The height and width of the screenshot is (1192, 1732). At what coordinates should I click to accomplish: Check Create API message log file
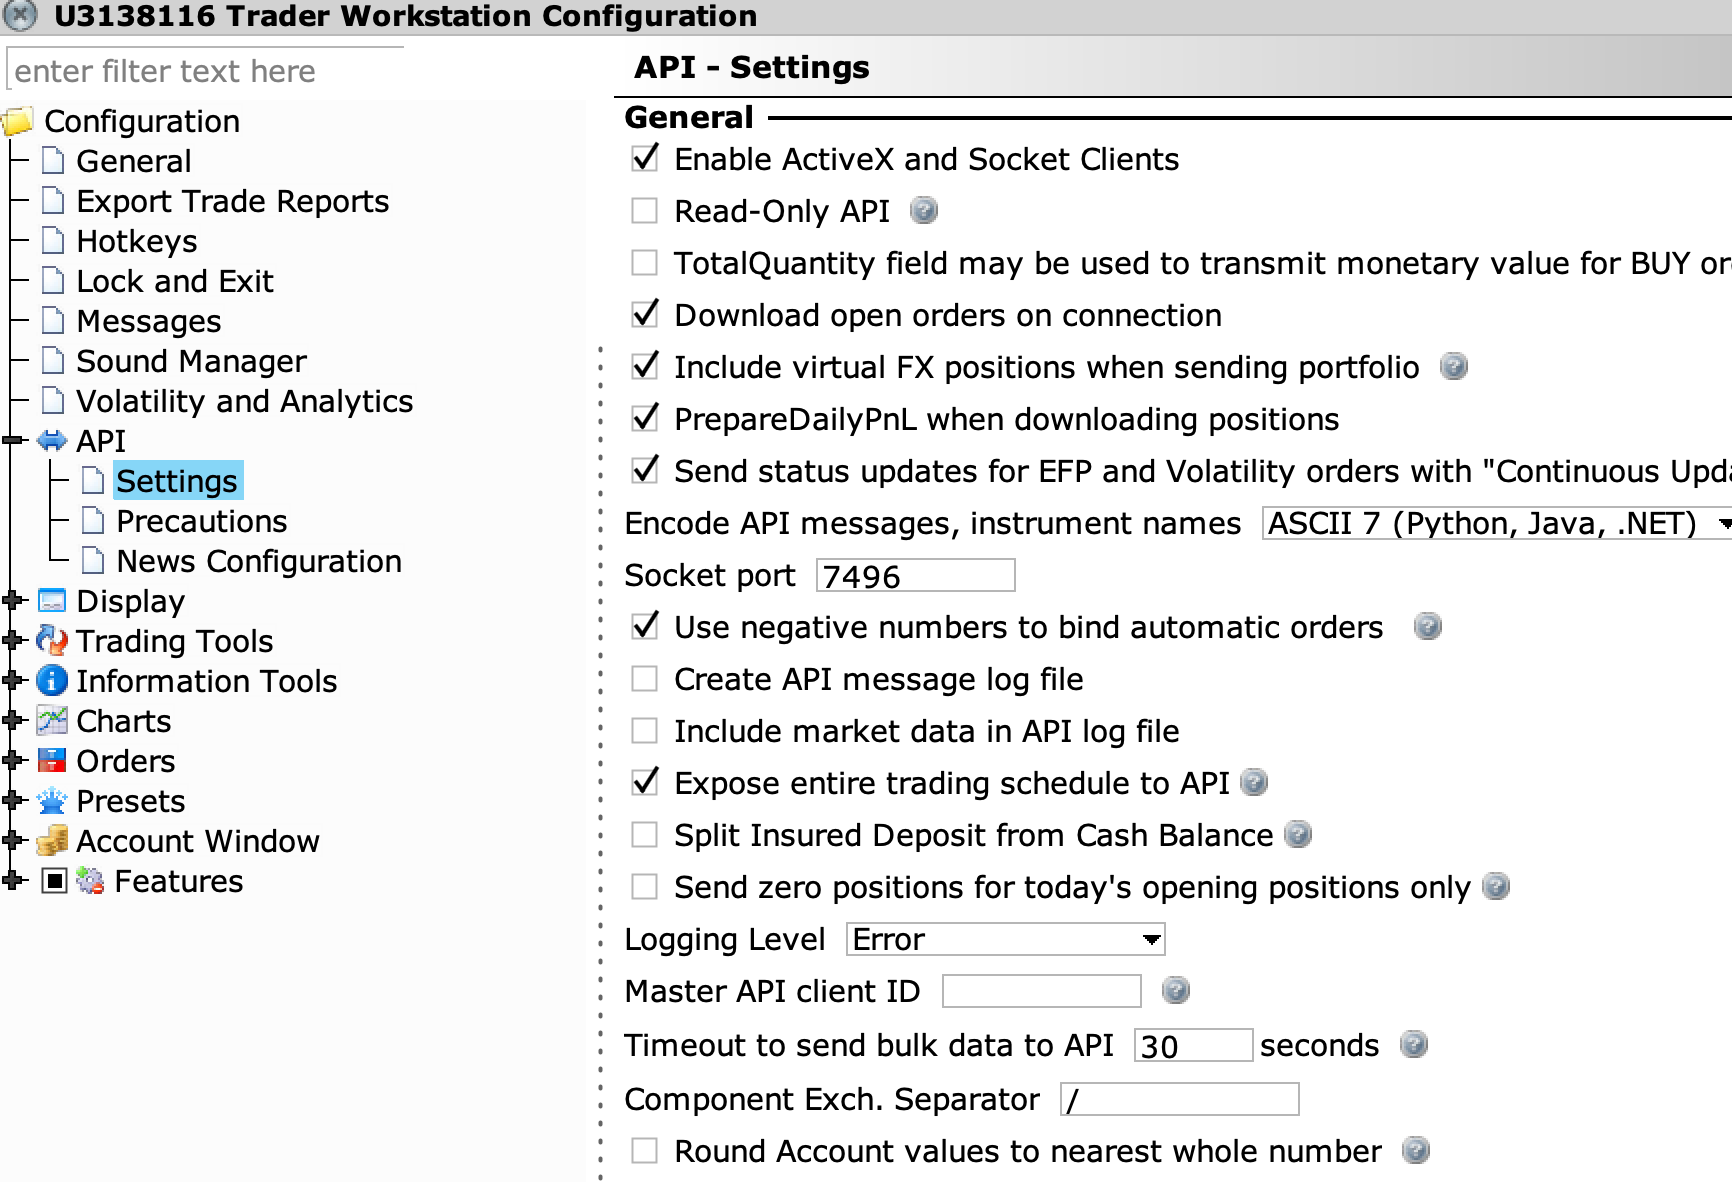point(645,679)
